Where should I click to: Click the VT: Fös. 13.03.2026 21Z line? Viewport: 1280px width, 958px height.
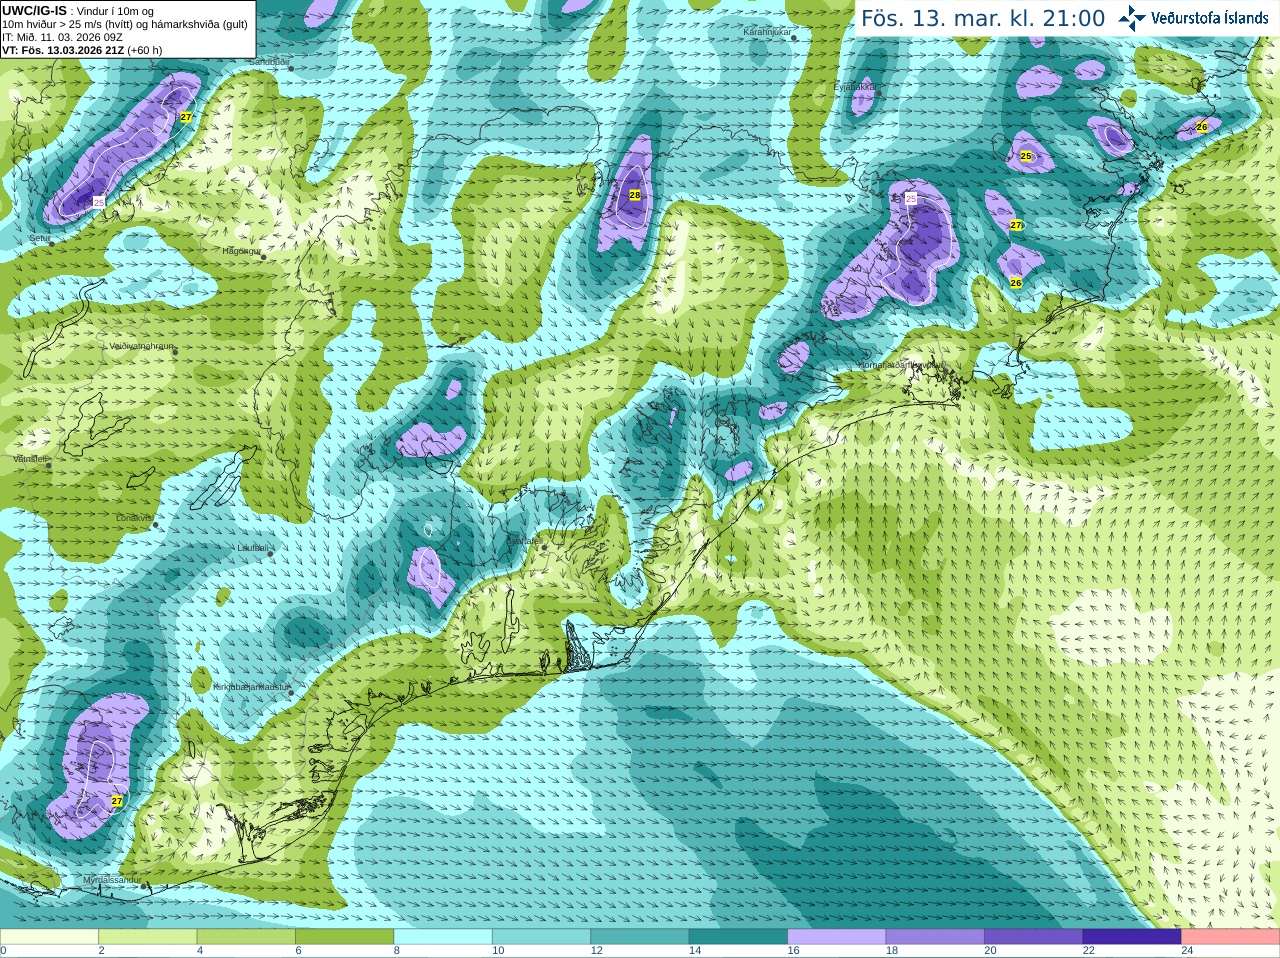pos(82,50)
